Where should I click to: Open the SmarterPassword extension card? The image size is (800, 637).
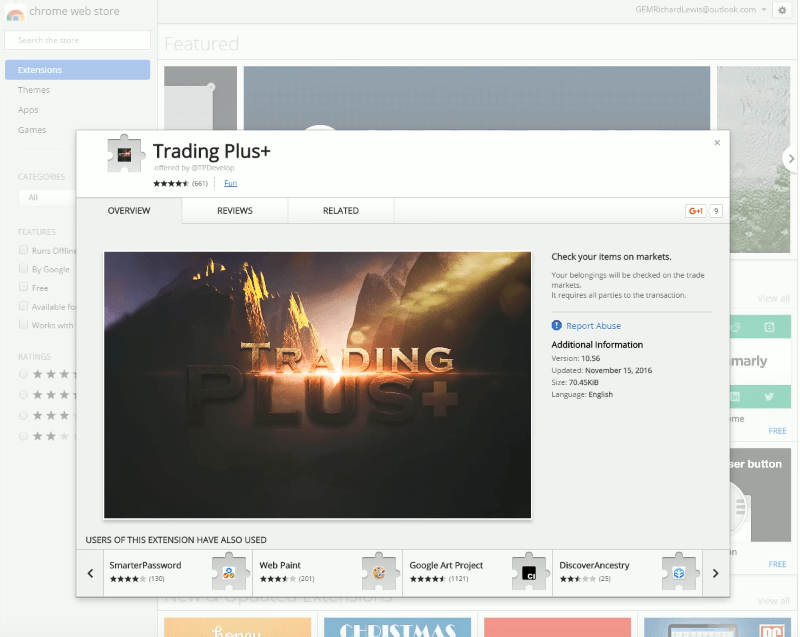point(178,573)
